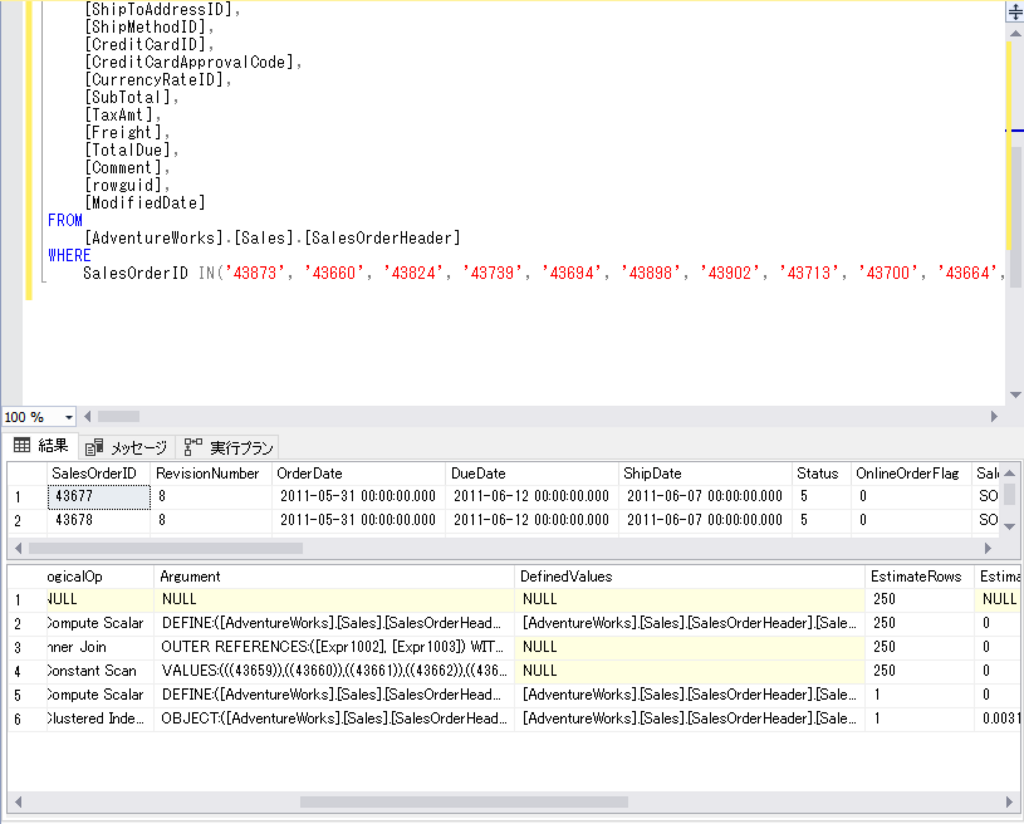Click editor horizontal scrollbar right arrow

994,417
